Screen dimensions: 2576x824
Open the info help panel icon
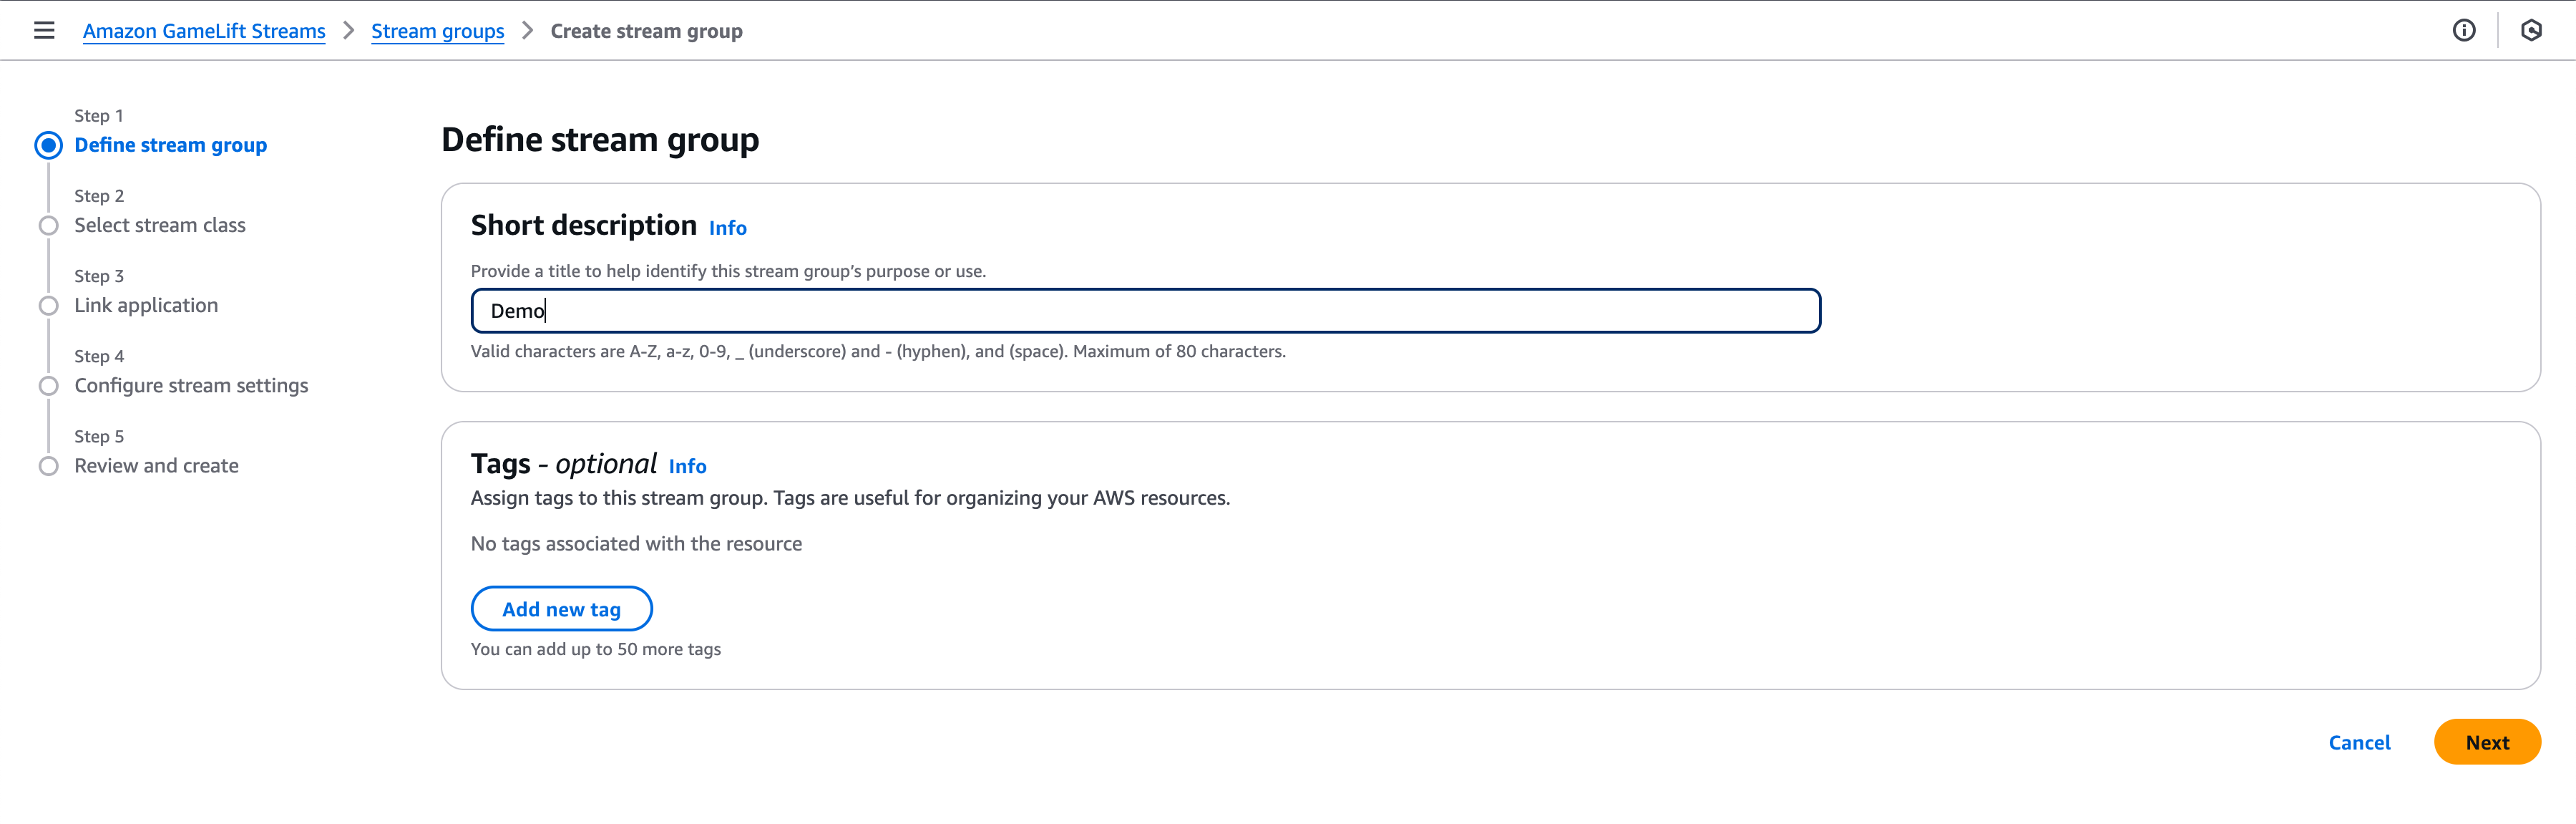(x=2464, y=30)
